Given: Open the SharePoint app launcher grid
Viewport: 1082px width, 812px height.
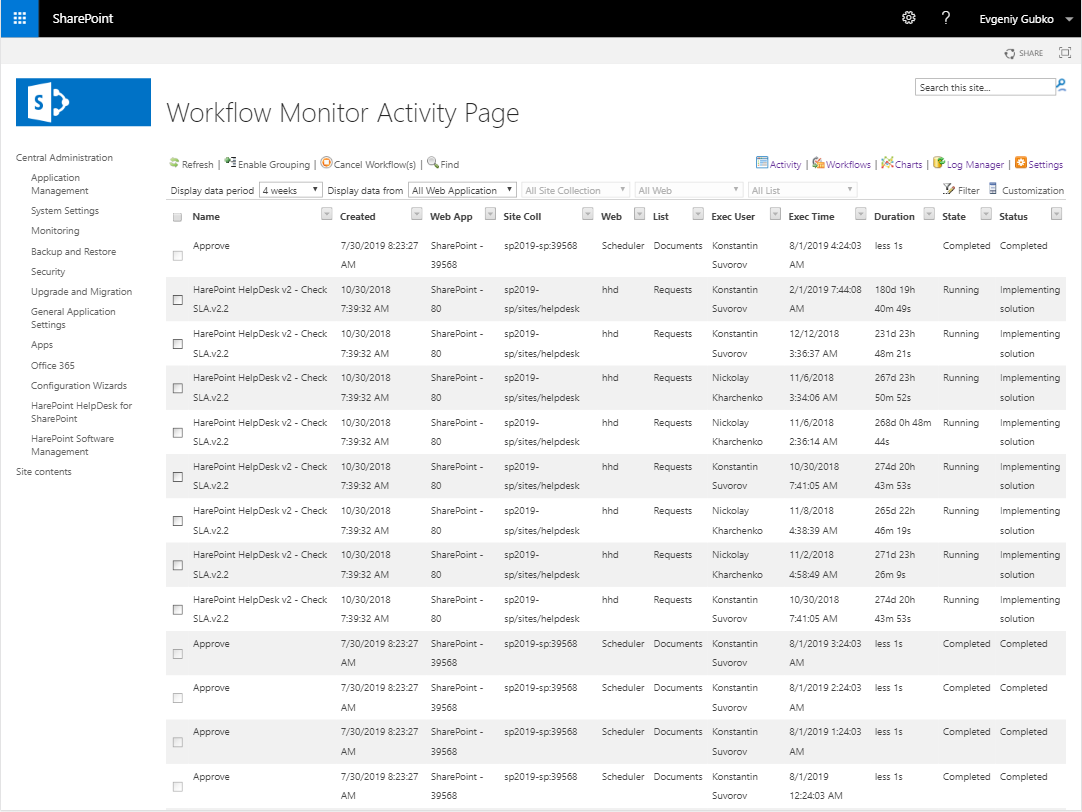Looking at the screenshot, I should [19, 18].
